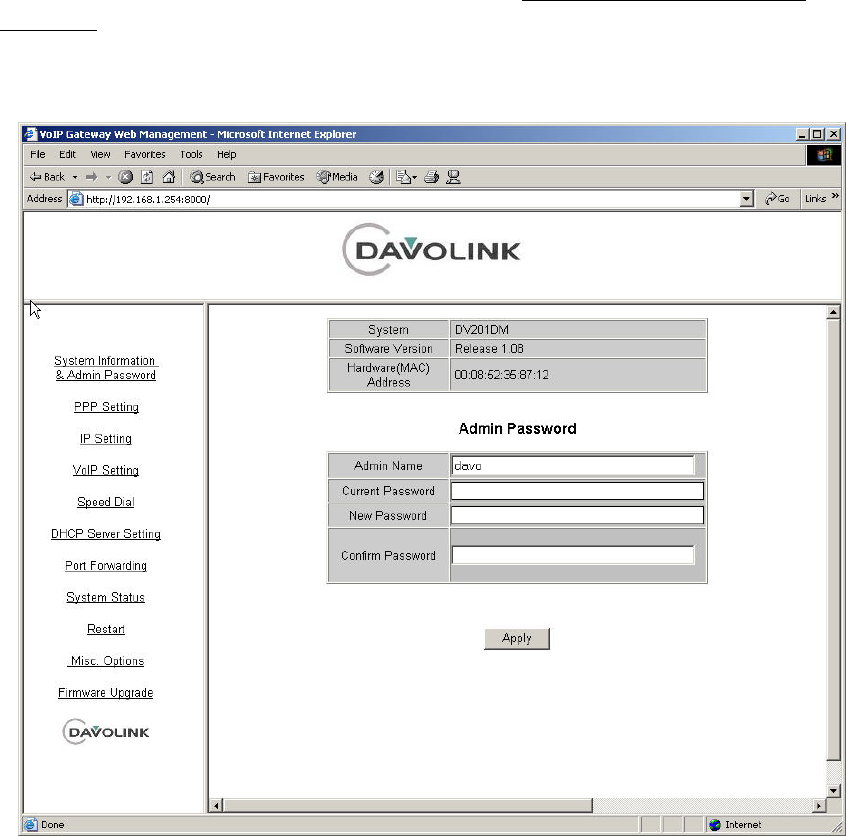Click the Restart link
The width and height of the screenshot is (846, 836).
[x=106, y=629]
